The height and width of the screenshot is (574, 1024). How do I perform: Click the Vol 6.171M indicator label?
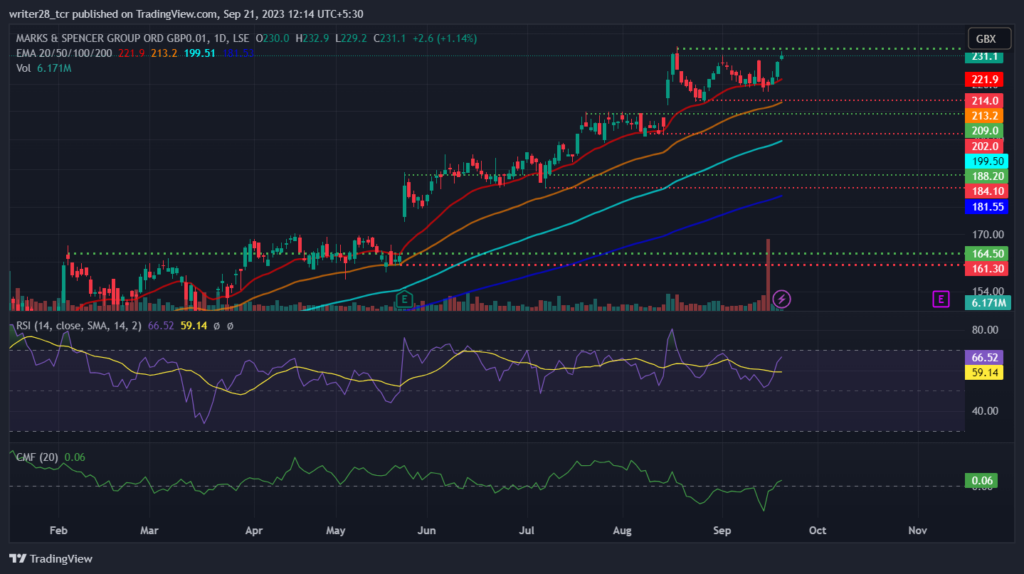(44, 68)
